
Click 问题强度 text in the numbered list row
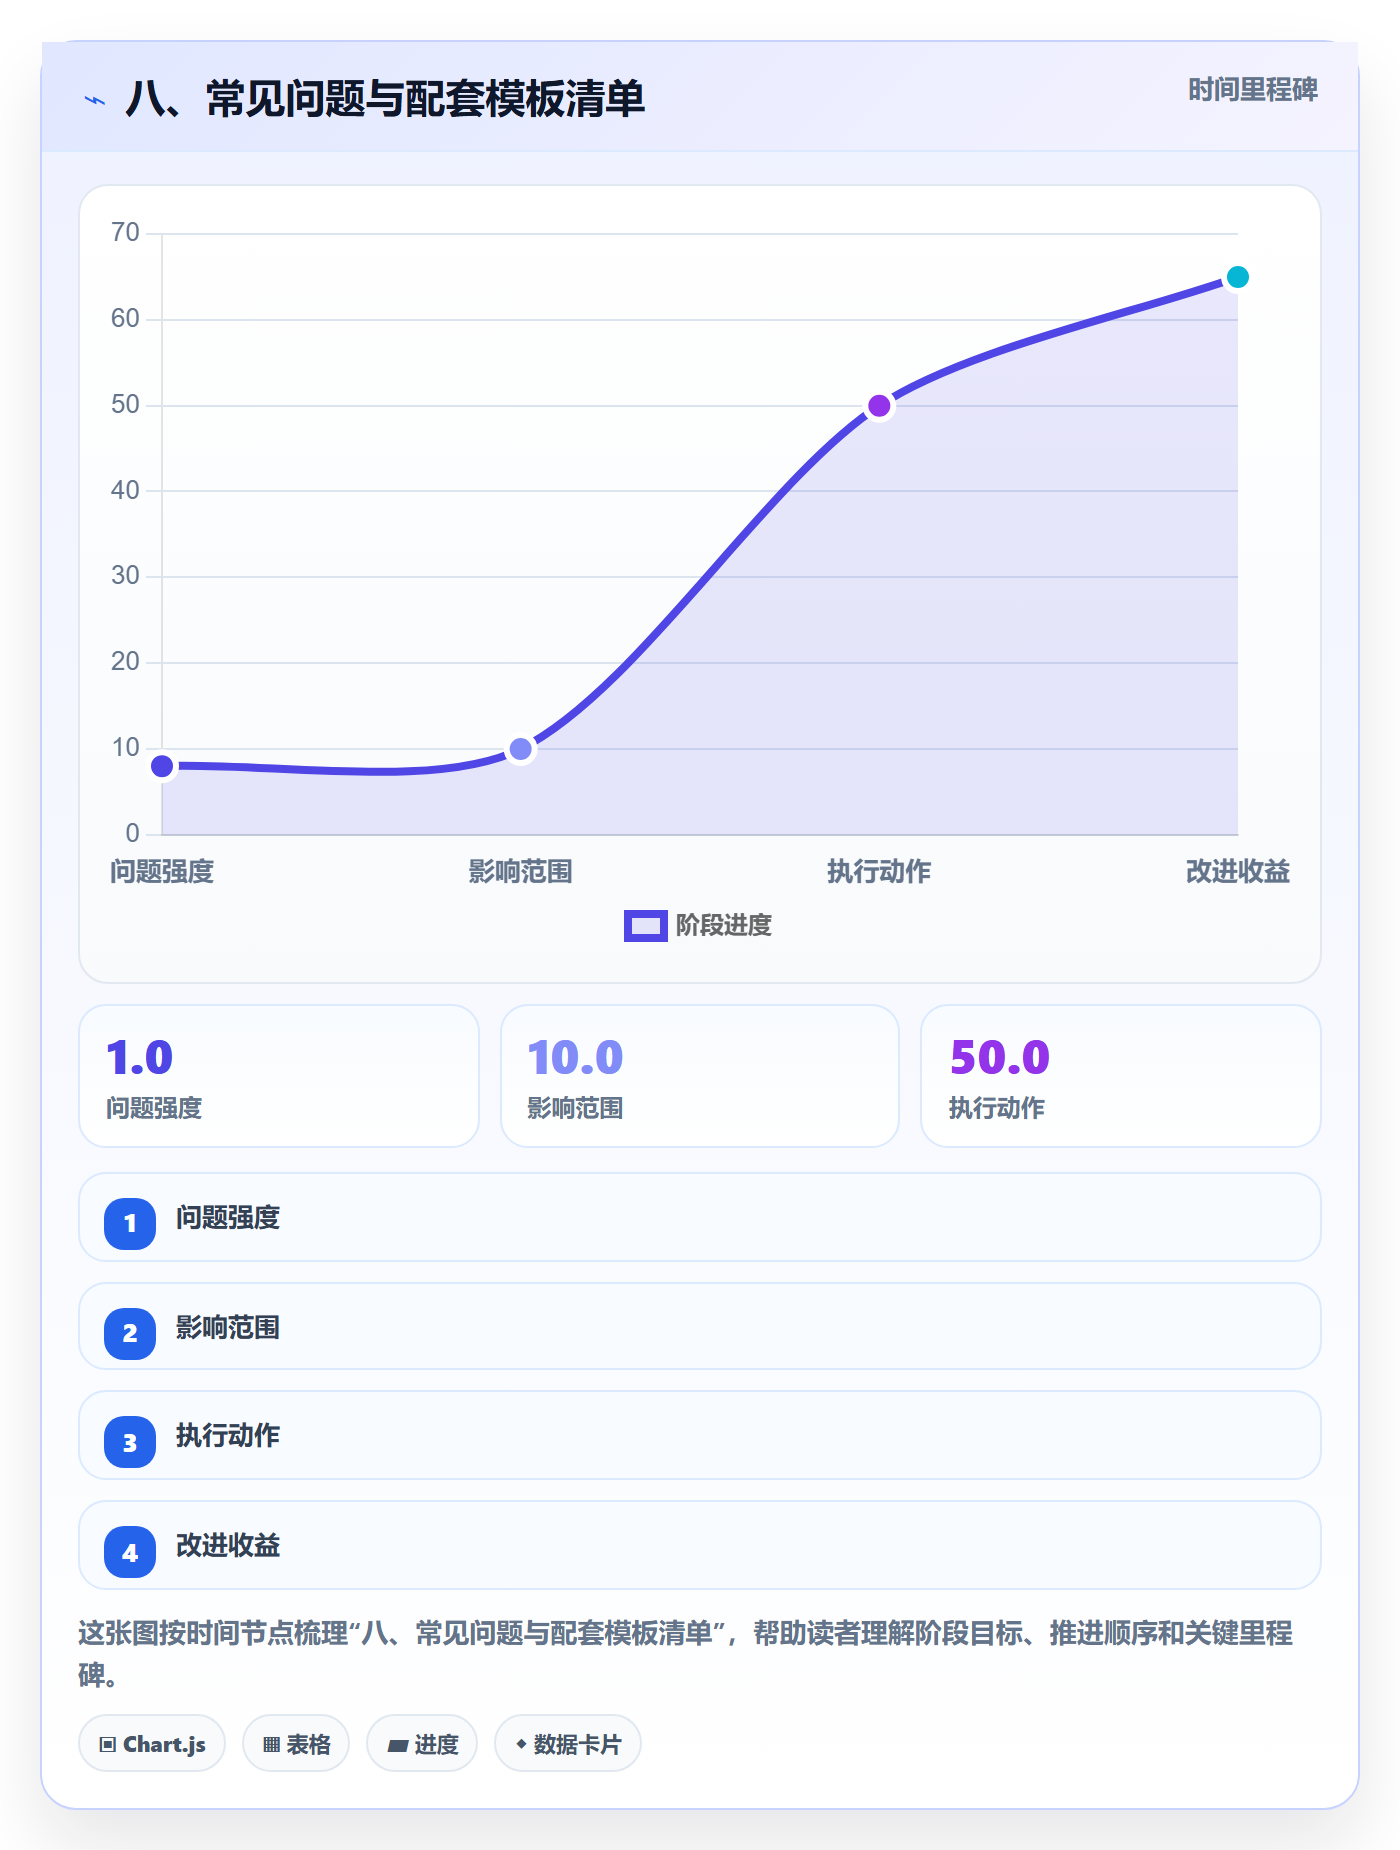tap(228, 1218)
